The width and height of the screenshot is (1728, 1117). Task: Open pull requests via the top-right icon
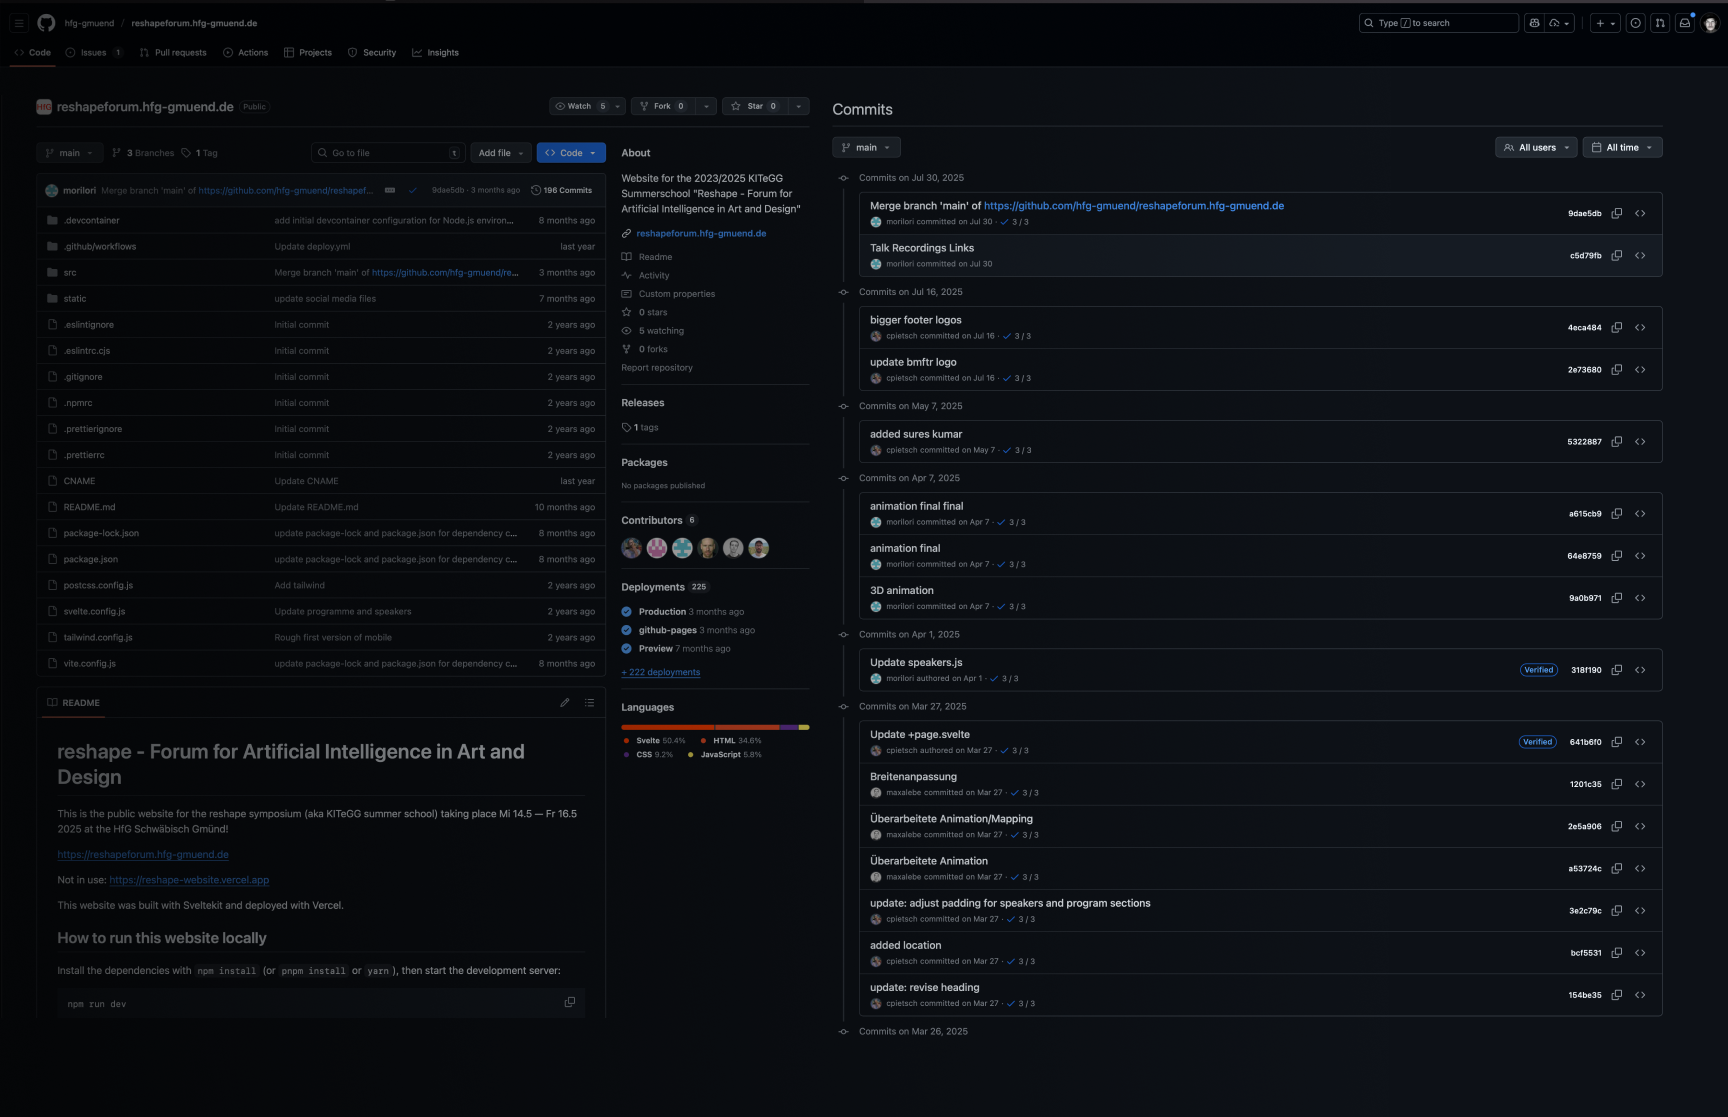point(1661,22)
